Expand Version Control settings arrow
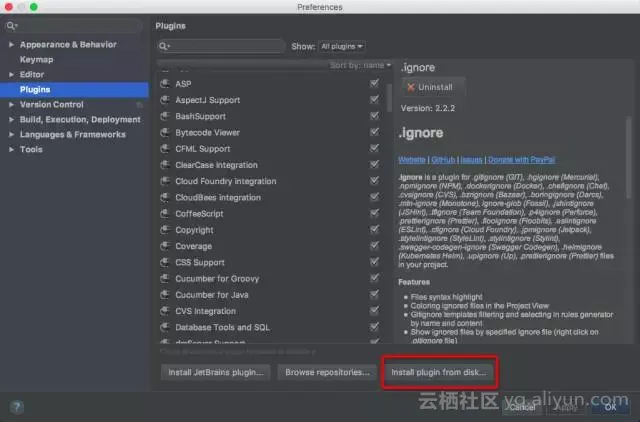The height and width of the screenshot is (422, 640). (x=11, y=104)
